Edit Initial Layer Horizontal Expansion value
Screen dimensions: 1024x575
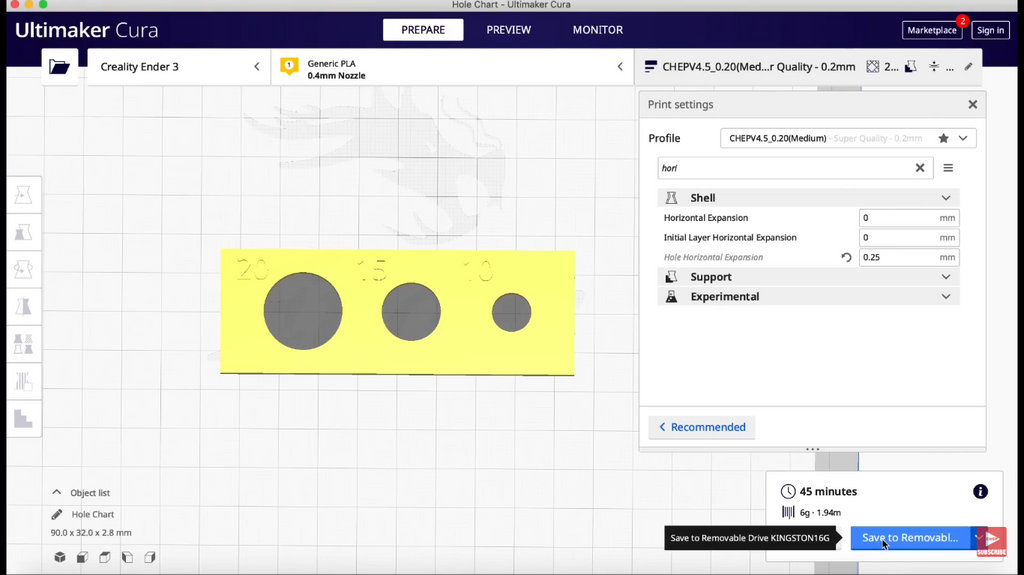909,237
